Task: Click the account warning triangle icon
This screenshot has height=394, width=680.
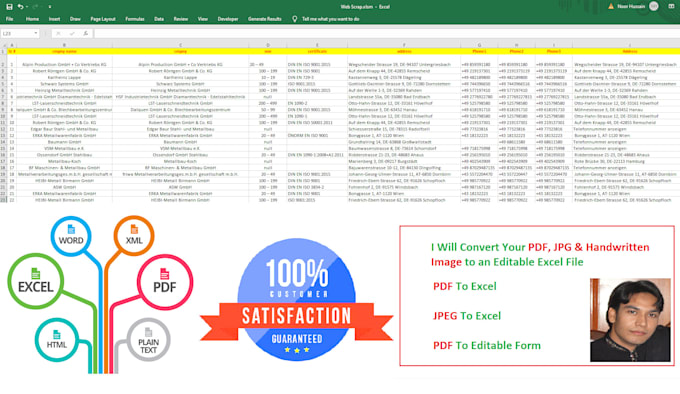Action: click(x=611, y=7)
